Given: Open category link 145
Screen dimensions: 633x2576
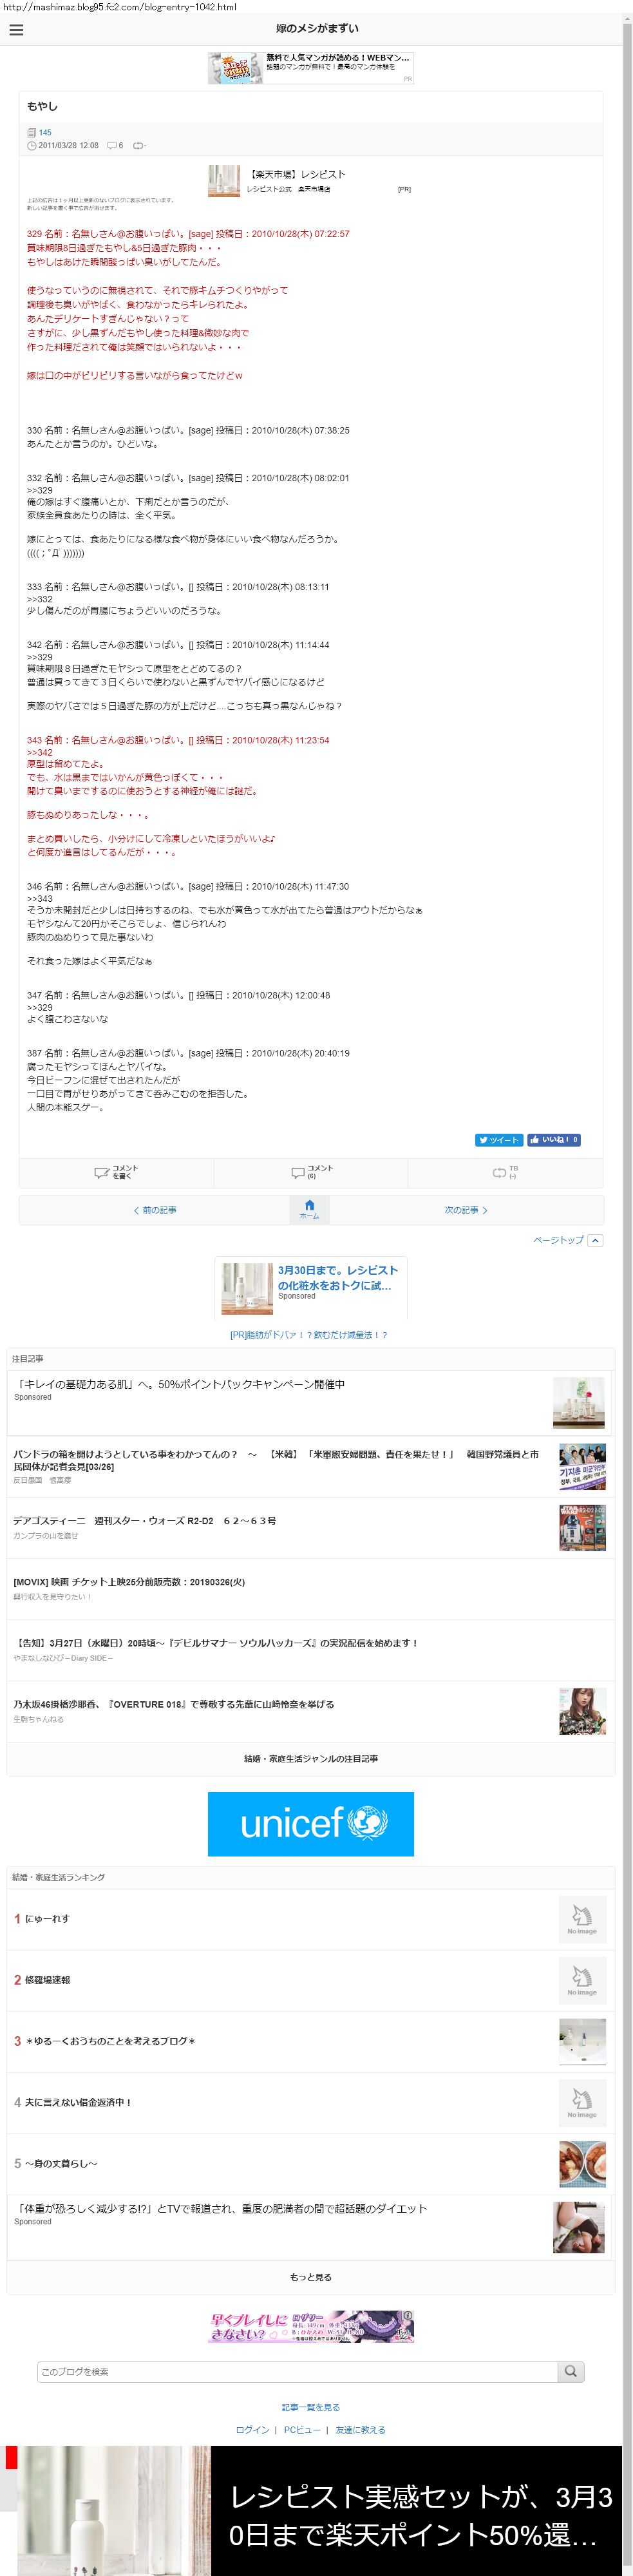Looking at the screenshot, I should pos(45,132).
